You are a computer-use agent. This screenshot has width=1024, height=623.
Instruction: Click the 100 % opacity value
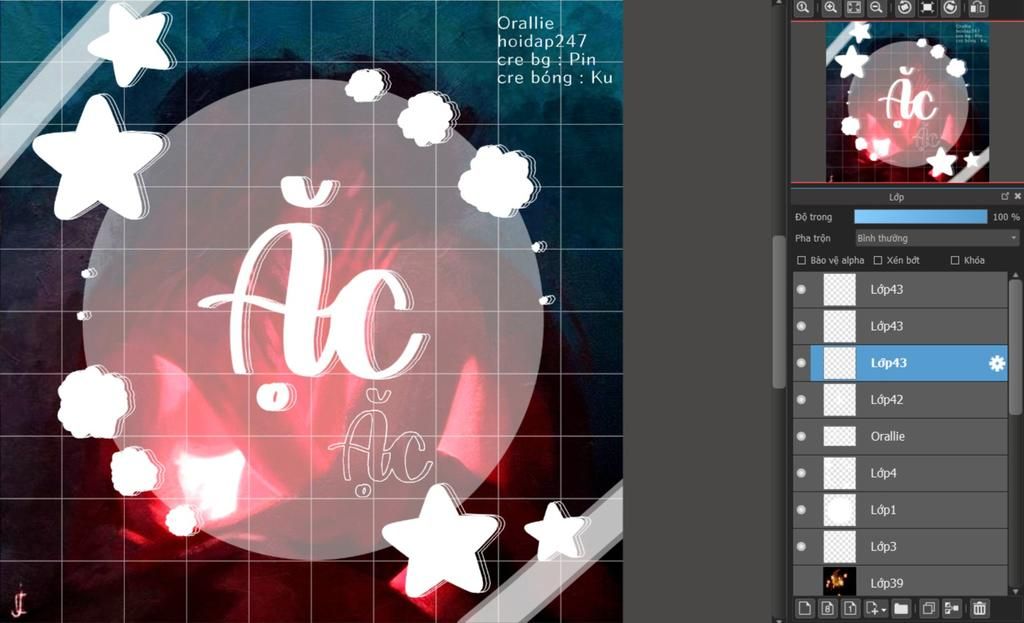pyautogui.click(x=1005, y=217)
